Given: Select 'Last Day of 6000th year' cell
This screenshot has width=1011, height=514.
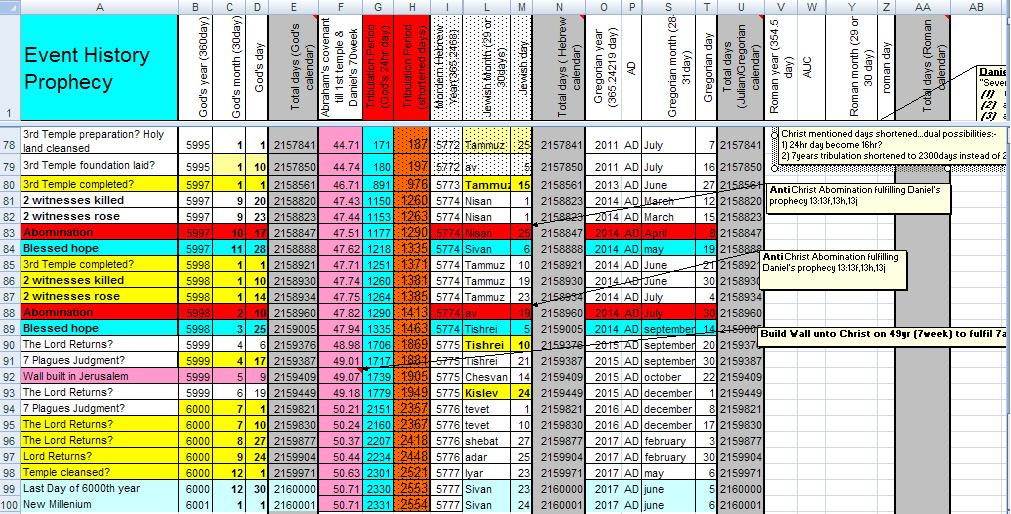Looking at the screenshot, I should click(x=99, y=488).
